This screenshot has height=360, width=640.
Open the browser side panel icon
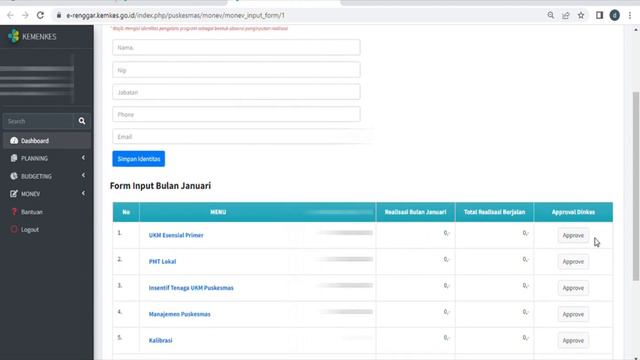599,16
